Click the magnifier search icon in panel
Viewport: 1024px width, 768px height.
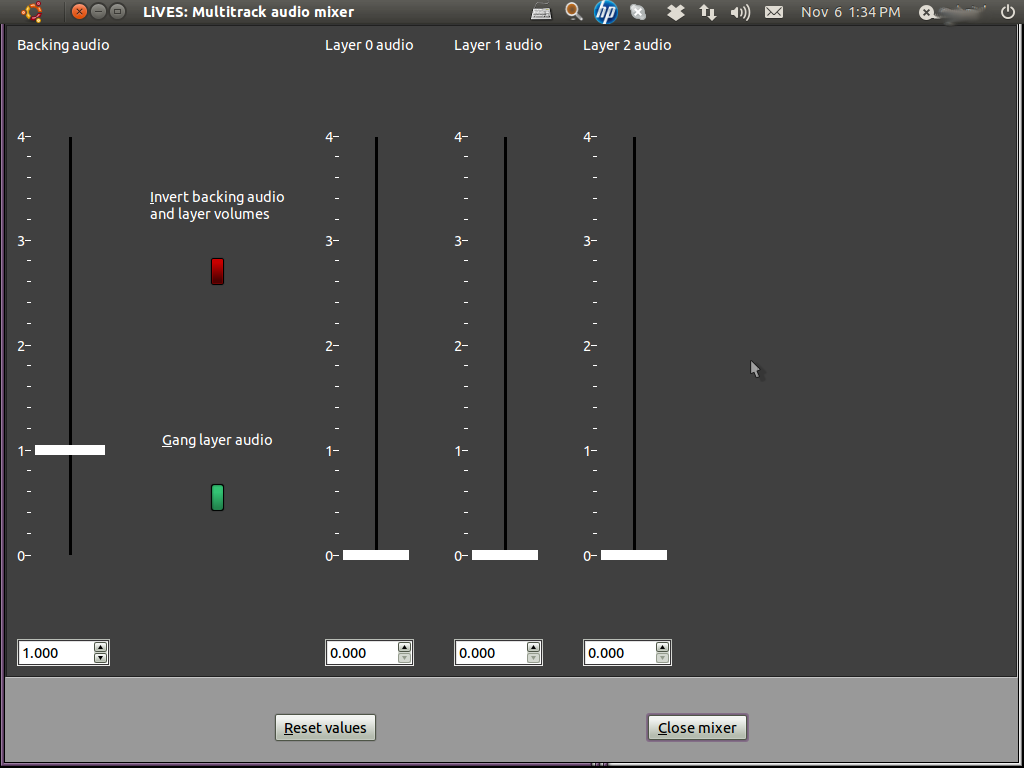point(573,12)
